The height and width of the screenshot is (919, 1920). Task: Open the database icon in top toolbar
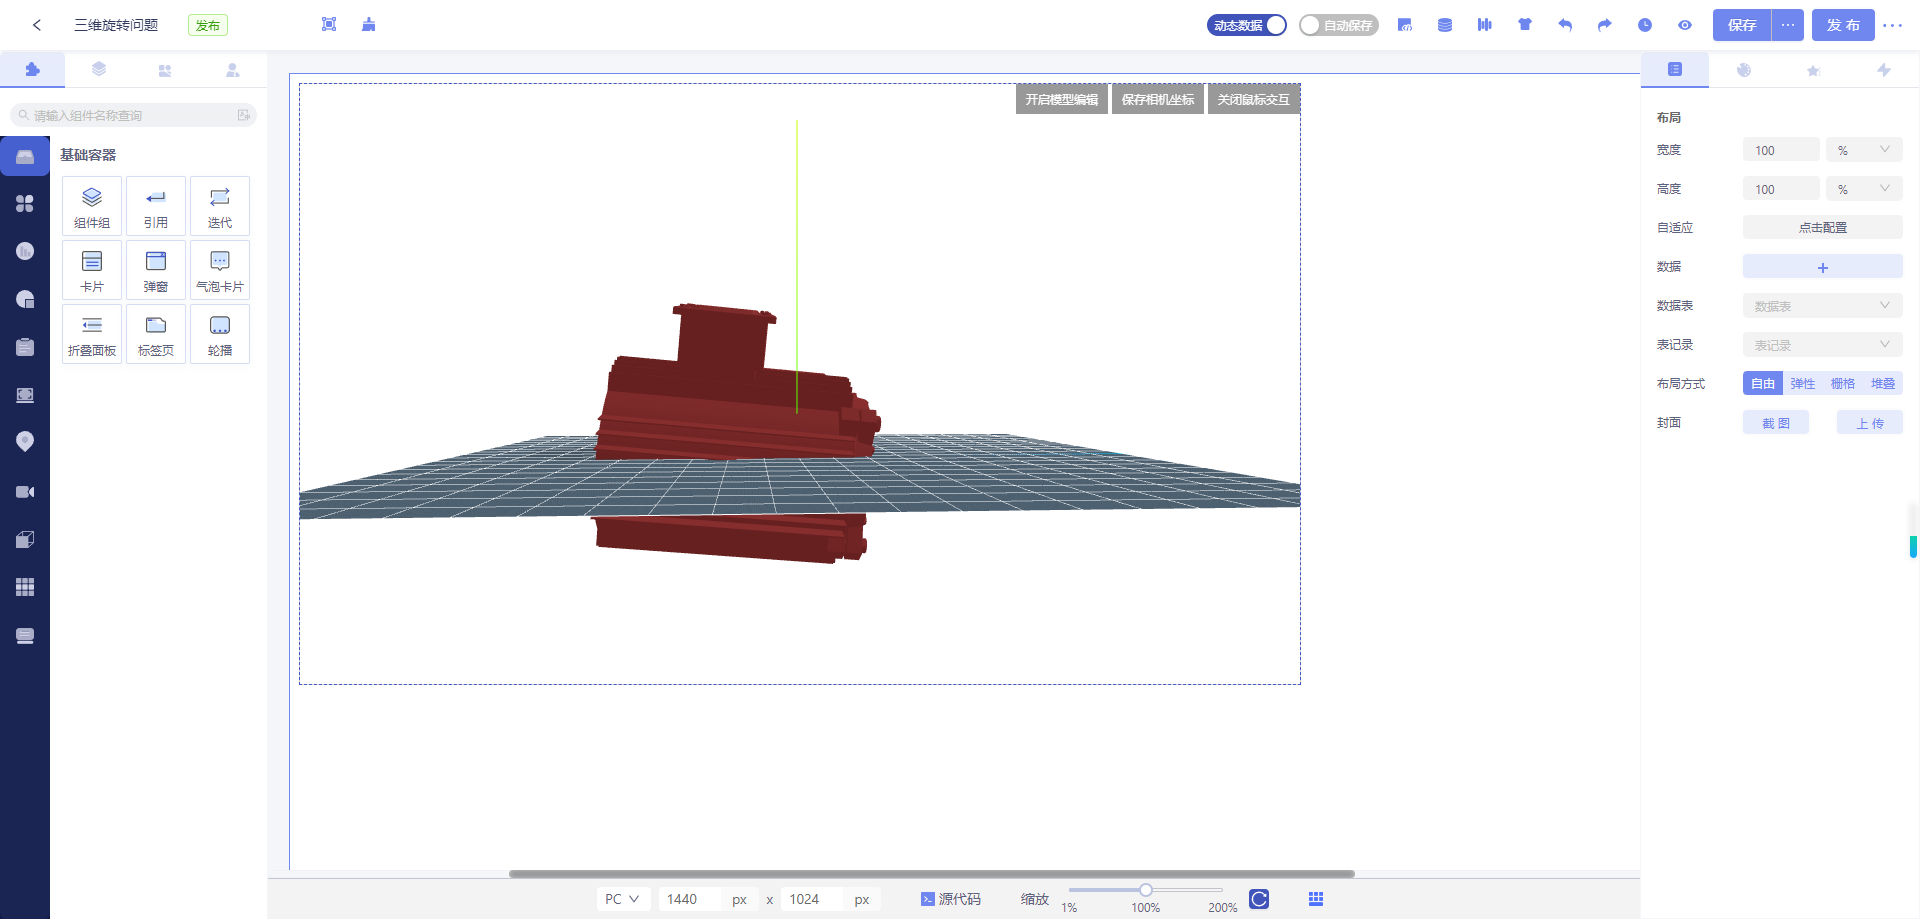click(1445, 25)
